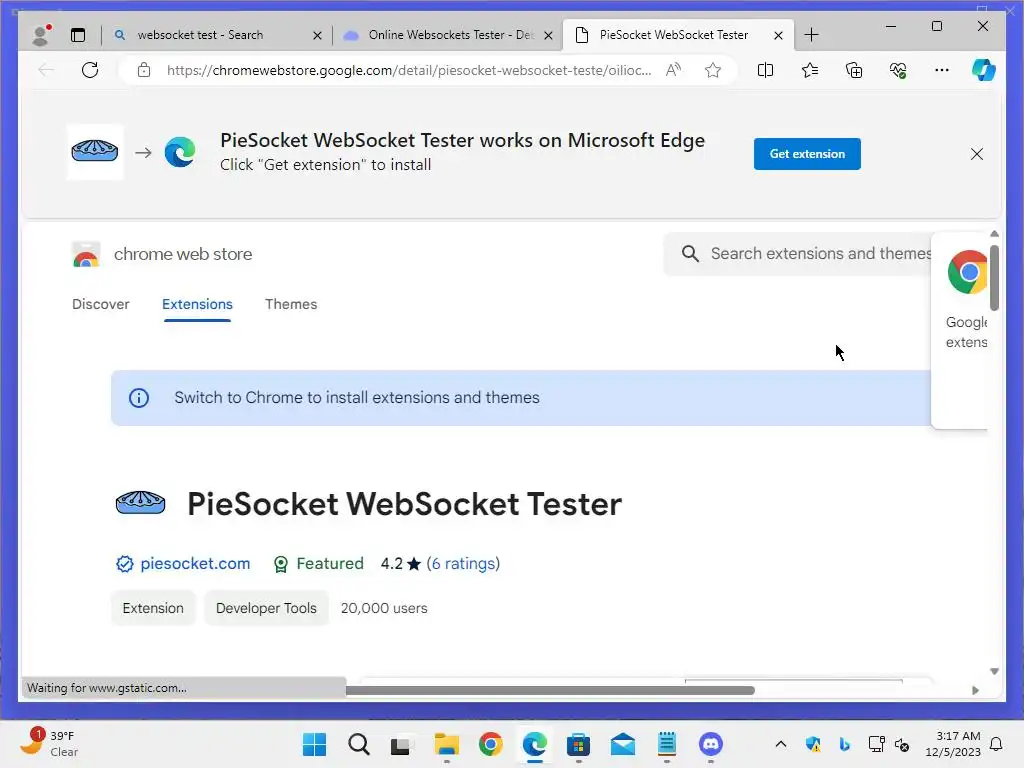Viewport: 1024px width, 768px height.
Task: Open the Favorites list icon
Action: [x=810, y=70]
